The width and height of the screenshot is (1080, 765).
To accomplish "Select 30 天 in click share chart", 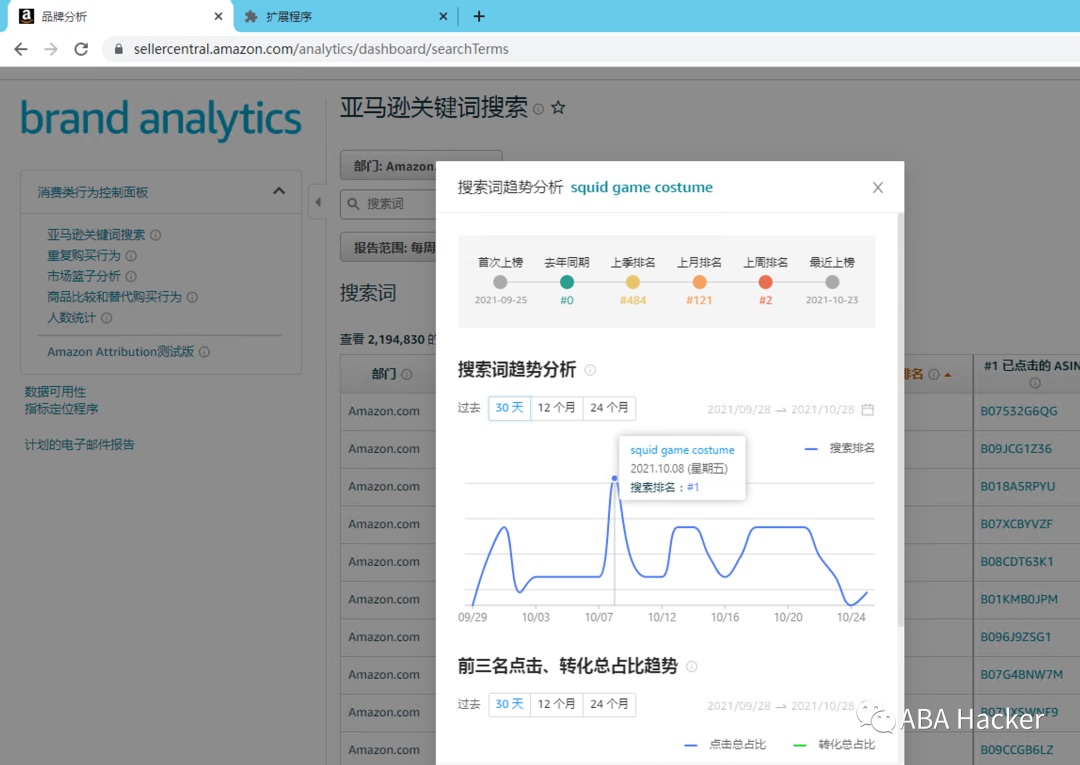I will coord(509,704).
